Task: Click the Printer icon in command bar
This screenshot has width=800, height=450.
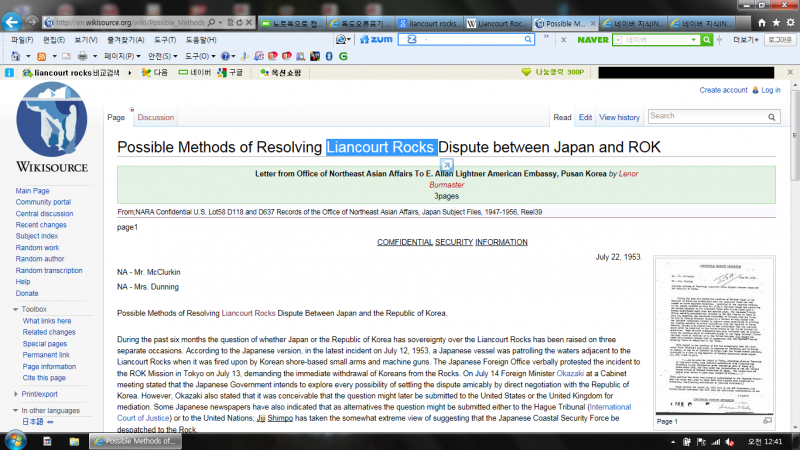Action: tap(82, 56)
